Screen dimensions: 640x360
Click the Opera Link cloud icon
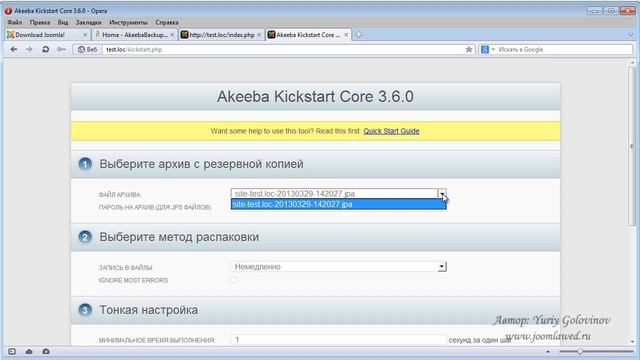[x=29, y=351]
